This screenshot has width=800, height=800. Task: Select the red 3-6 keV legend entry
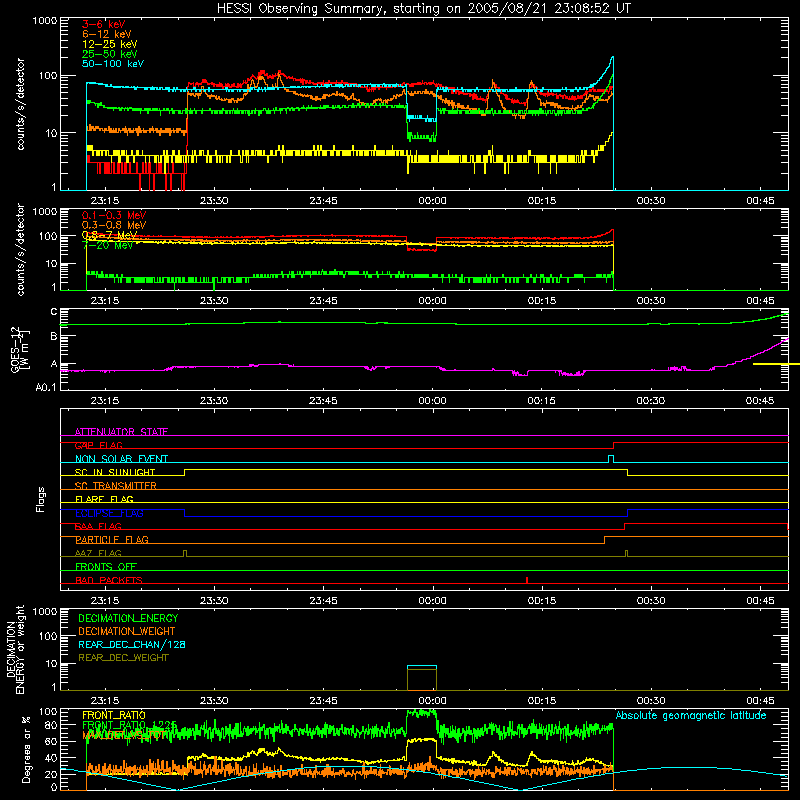pos(104,24)
